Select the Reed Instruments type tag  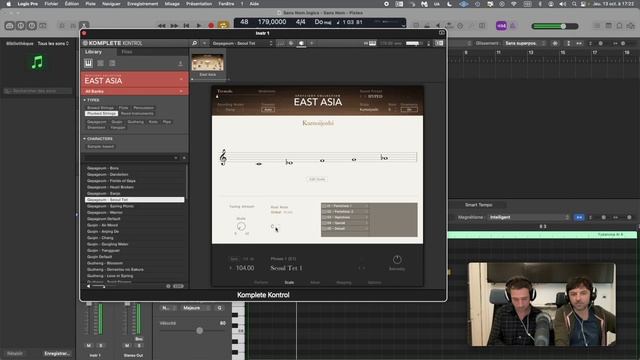click(137, 113)
